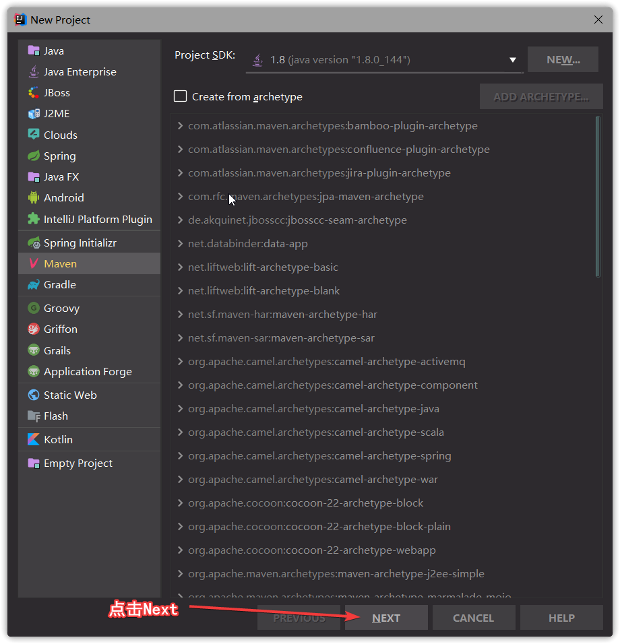Expand maven-archetype-sar entry
This screenshot has height=644, width=620.
click(180, 338)
